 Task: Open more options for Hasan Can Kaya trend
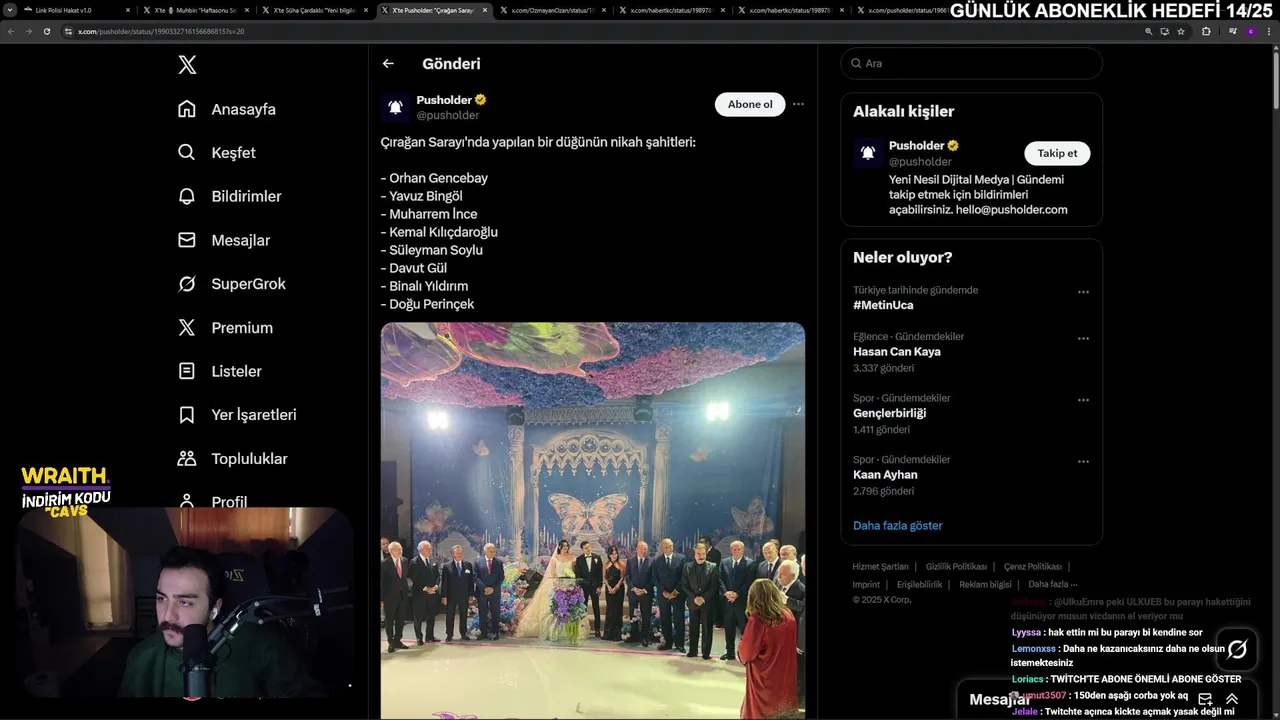tap(1083, 339)
